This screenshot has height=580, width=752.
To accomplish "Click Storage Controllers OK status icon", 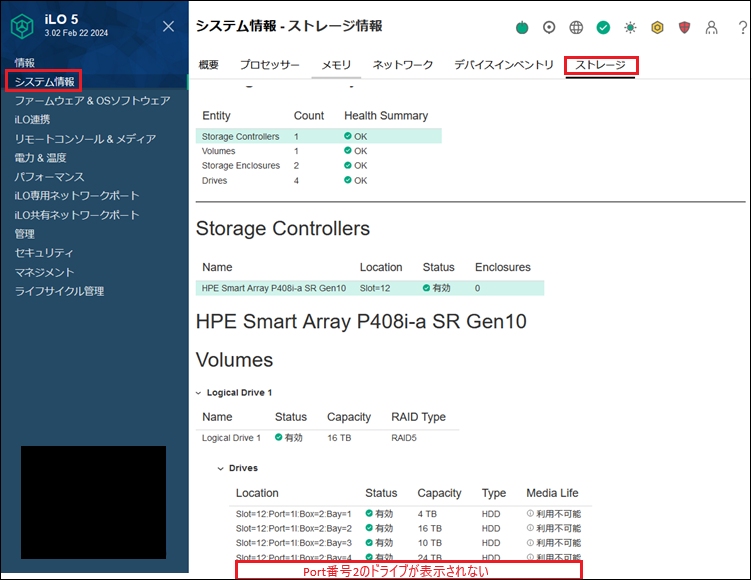I will coord(348,136).
